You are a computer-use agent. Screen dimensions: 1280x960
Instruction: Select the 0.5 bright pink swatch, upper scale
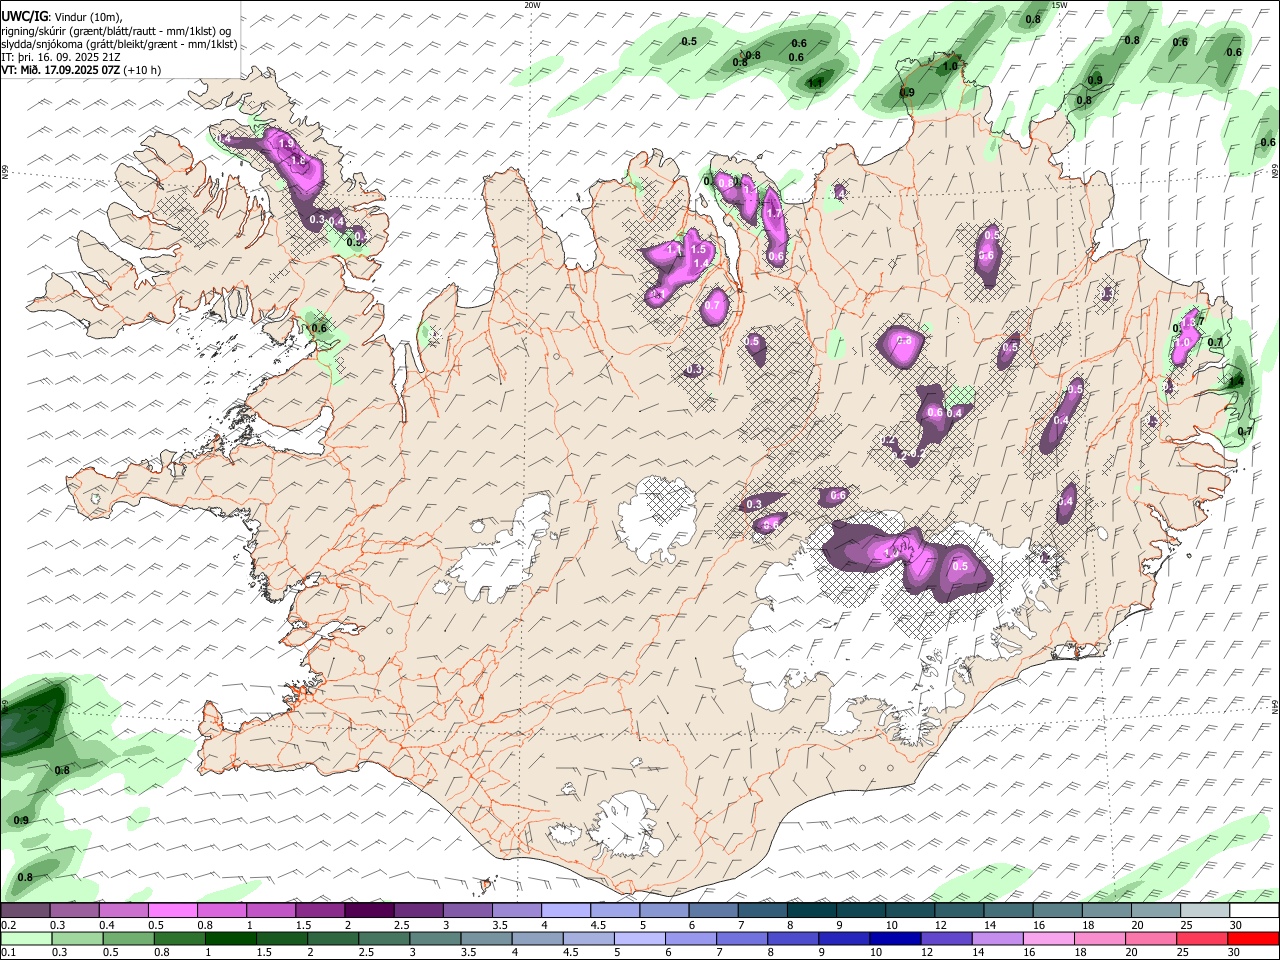click(x=172, y=910)
